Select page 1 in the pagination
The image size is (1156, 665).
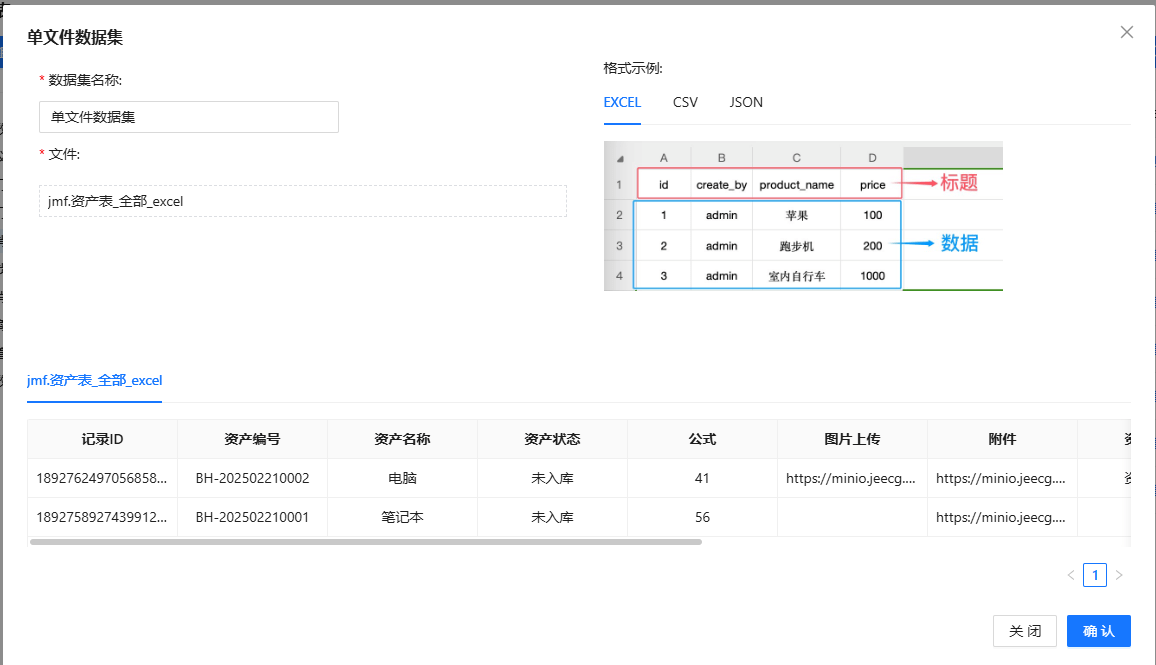[x=1095, y=575]
